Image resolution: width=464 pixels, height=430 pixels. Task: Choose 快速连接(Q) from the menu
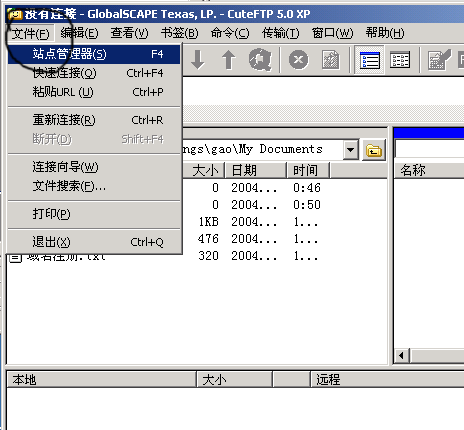[94, 73]
